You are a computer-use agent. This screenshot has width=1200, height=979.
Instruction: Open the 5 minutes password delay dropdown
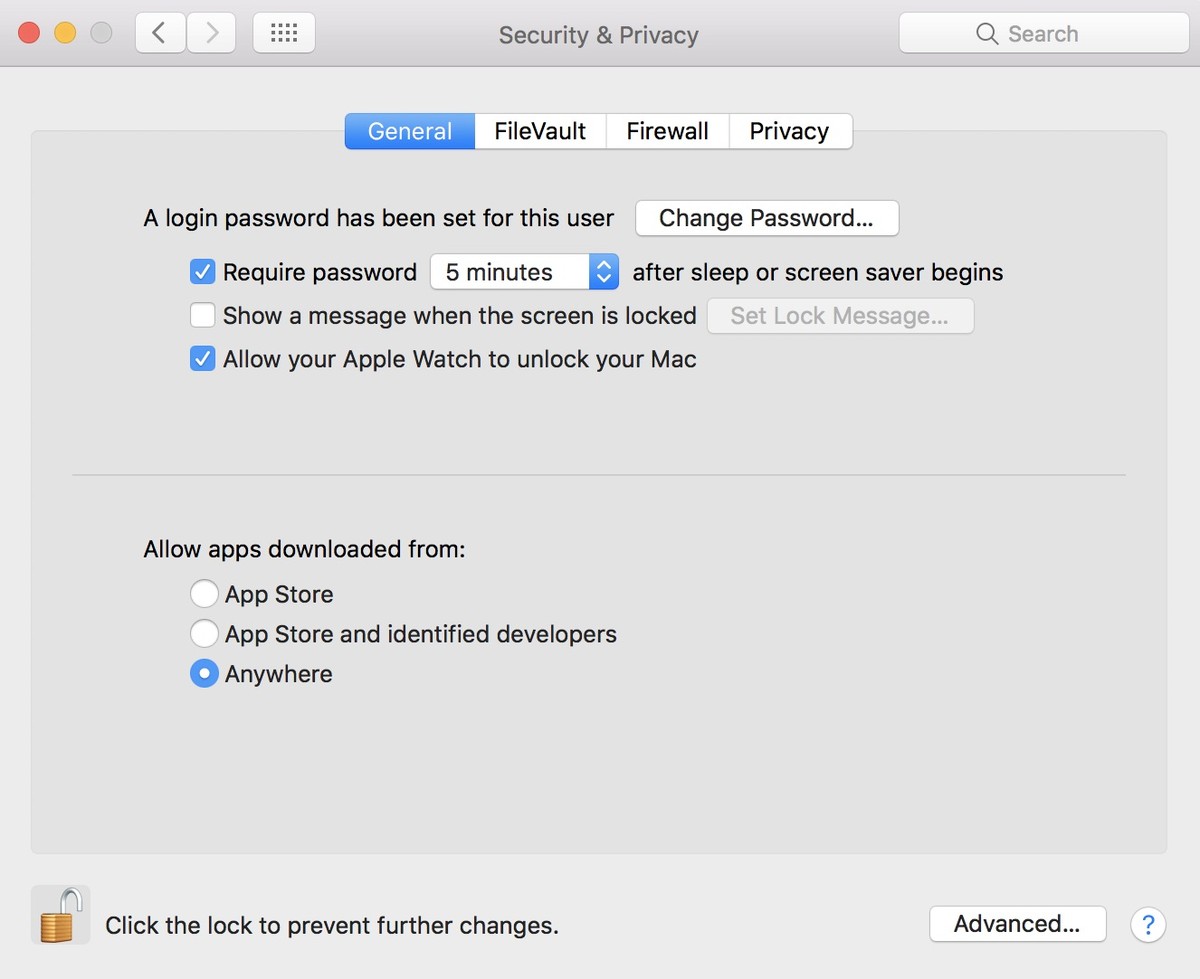tap(524, 272)
